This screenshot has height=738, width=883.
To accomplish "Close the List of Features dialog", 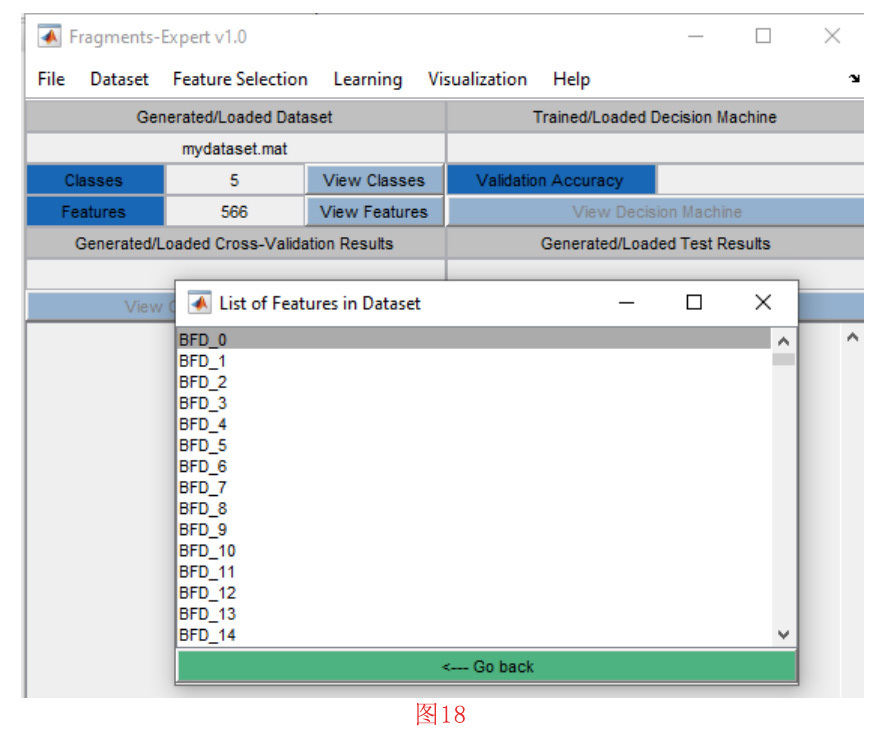I will tap(762, 303).
